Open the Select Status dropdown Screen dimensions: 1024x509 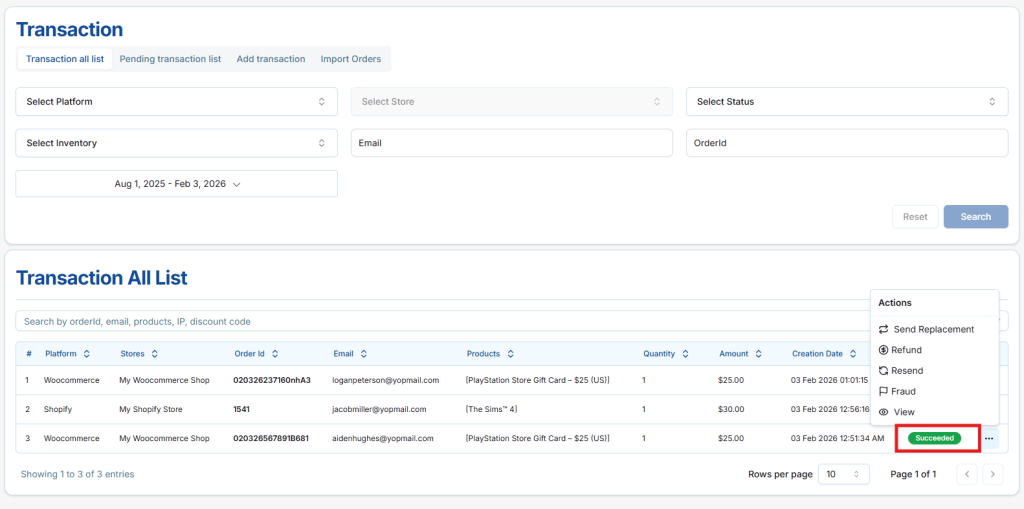pos(846,102)
